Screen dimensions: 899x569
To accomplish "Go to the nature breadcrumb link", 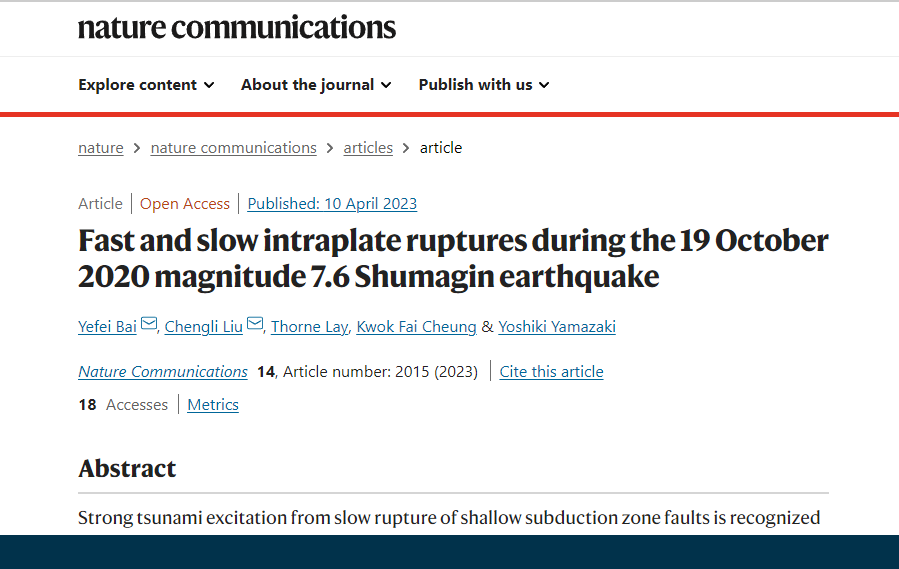I will (101, 148).
